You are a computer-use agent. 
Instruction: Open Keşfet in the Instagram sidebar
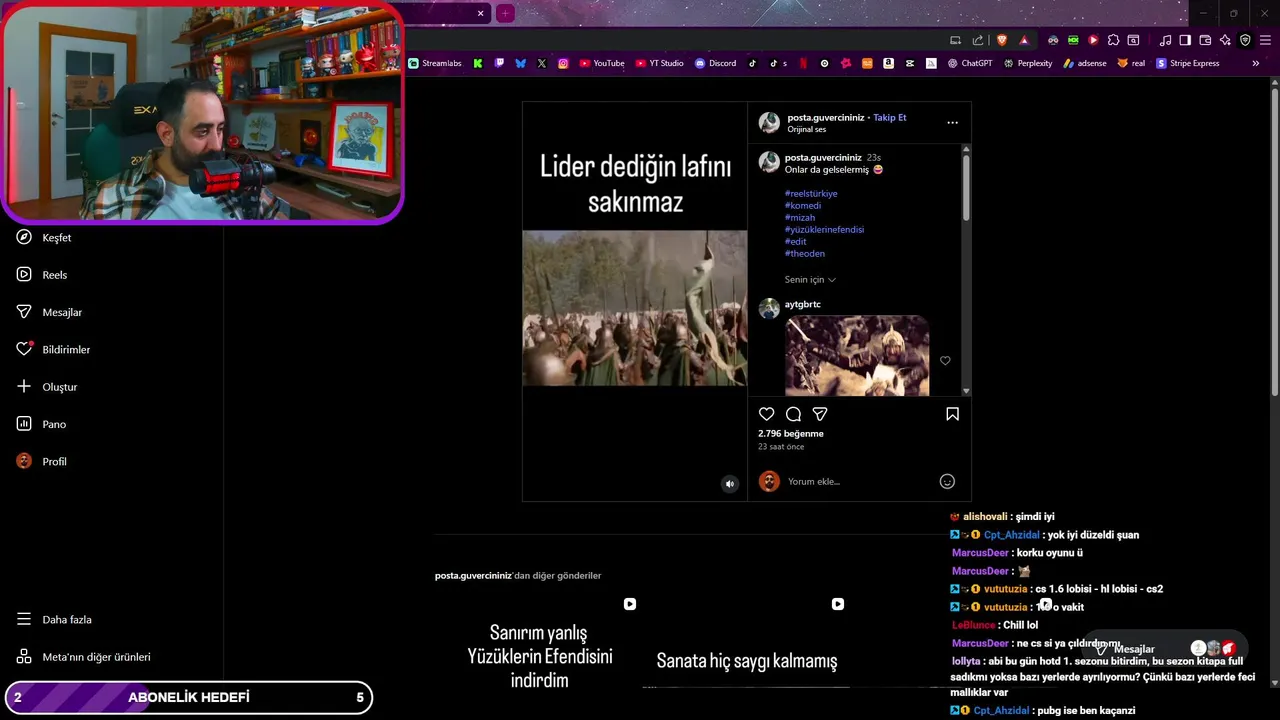click(44, 238)
